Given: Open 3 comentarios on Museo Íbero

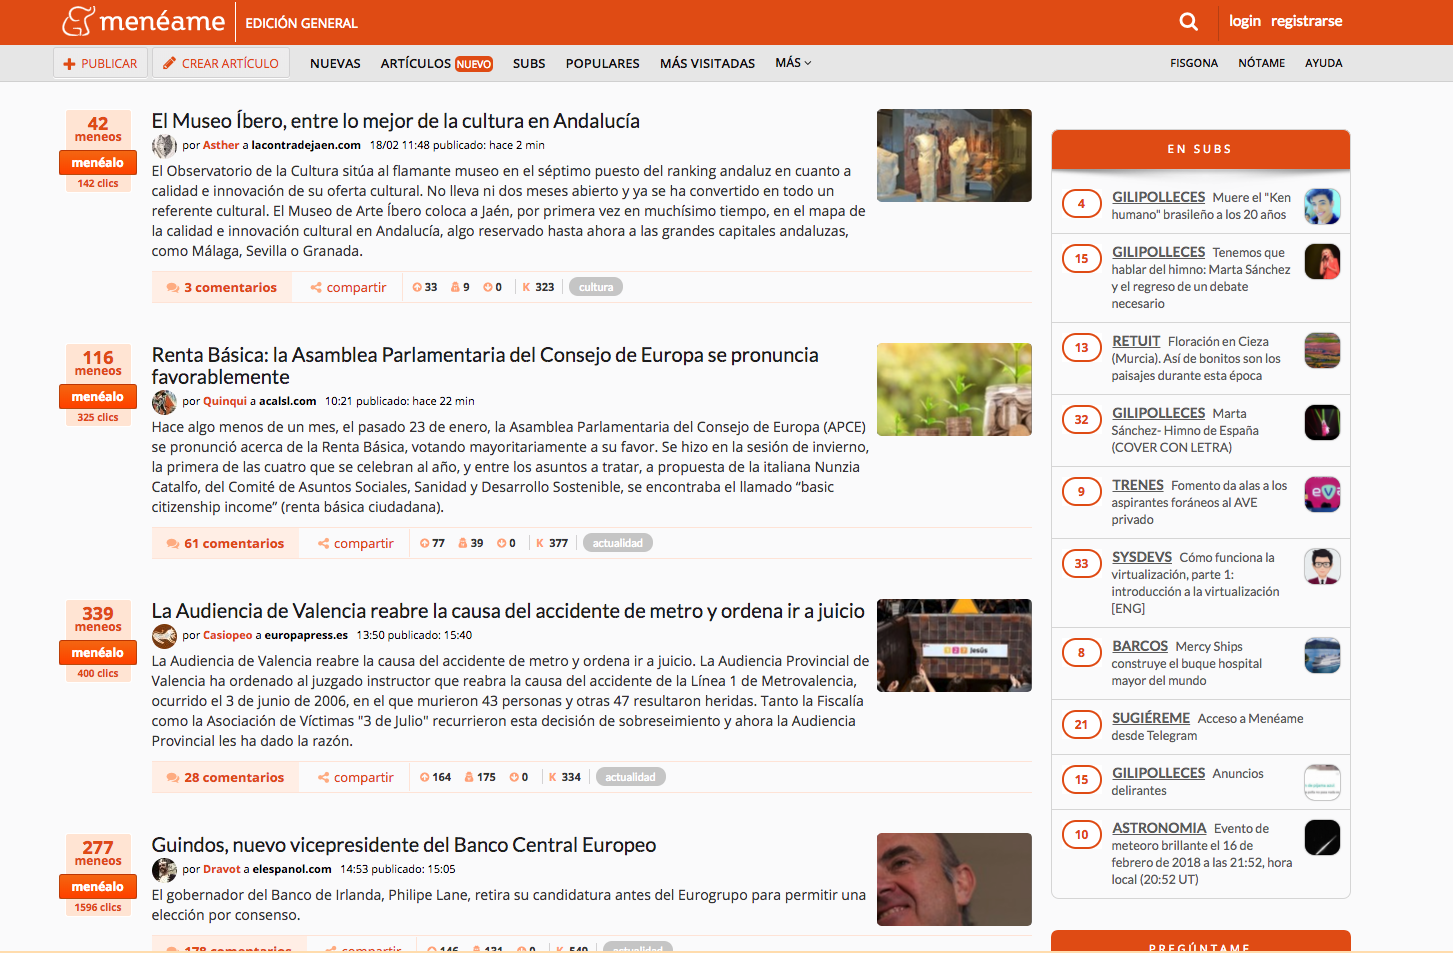Looking at the screenshot, I should [222, 287].
